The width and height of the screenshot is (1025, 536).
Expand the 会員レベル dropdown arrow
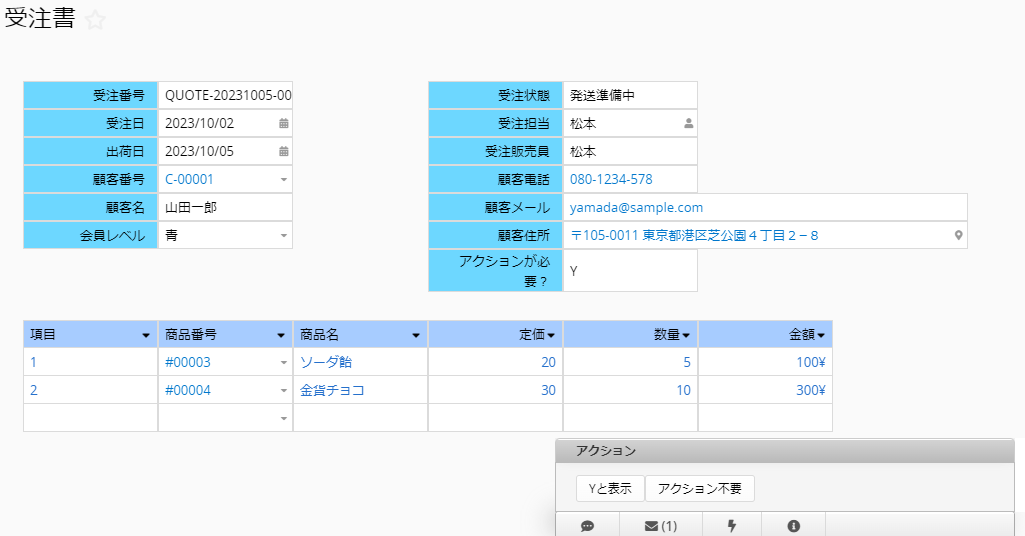pos(283,236)
